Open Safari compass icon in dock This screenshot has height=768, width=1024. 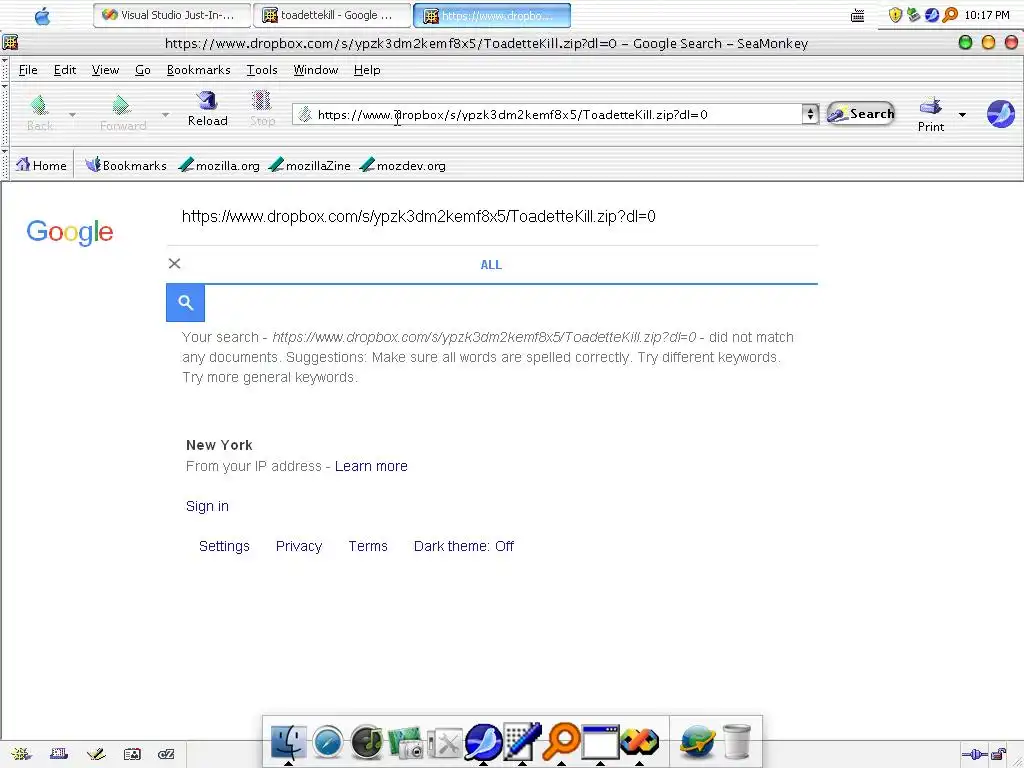(327, 743)
